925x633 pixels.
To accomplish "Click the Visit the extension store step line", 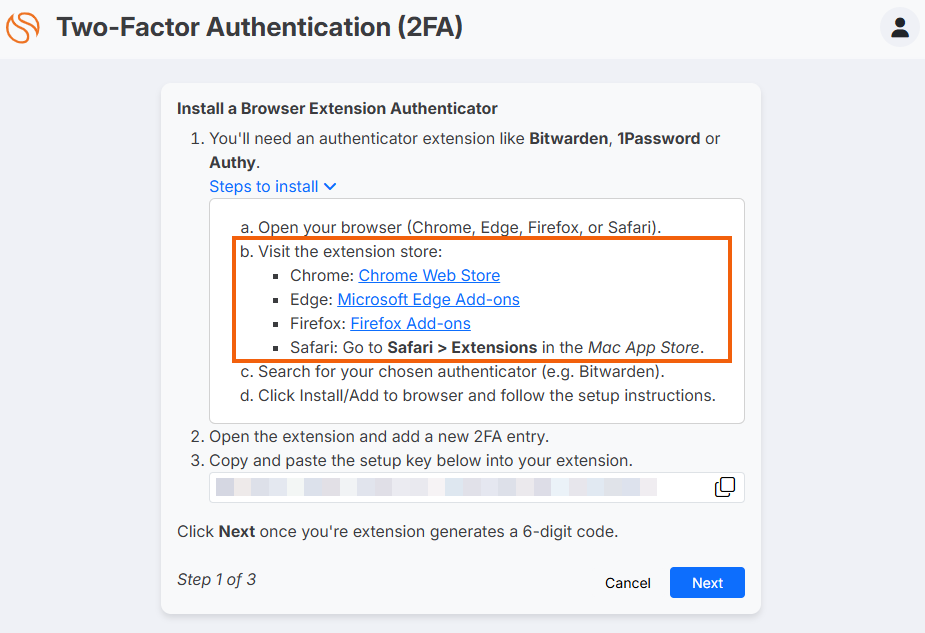I will coord(341,251).
